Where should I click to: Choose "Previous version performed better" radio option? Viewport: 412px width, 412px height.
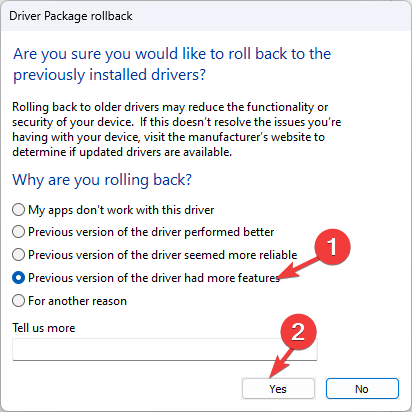(x=18, y=232)
